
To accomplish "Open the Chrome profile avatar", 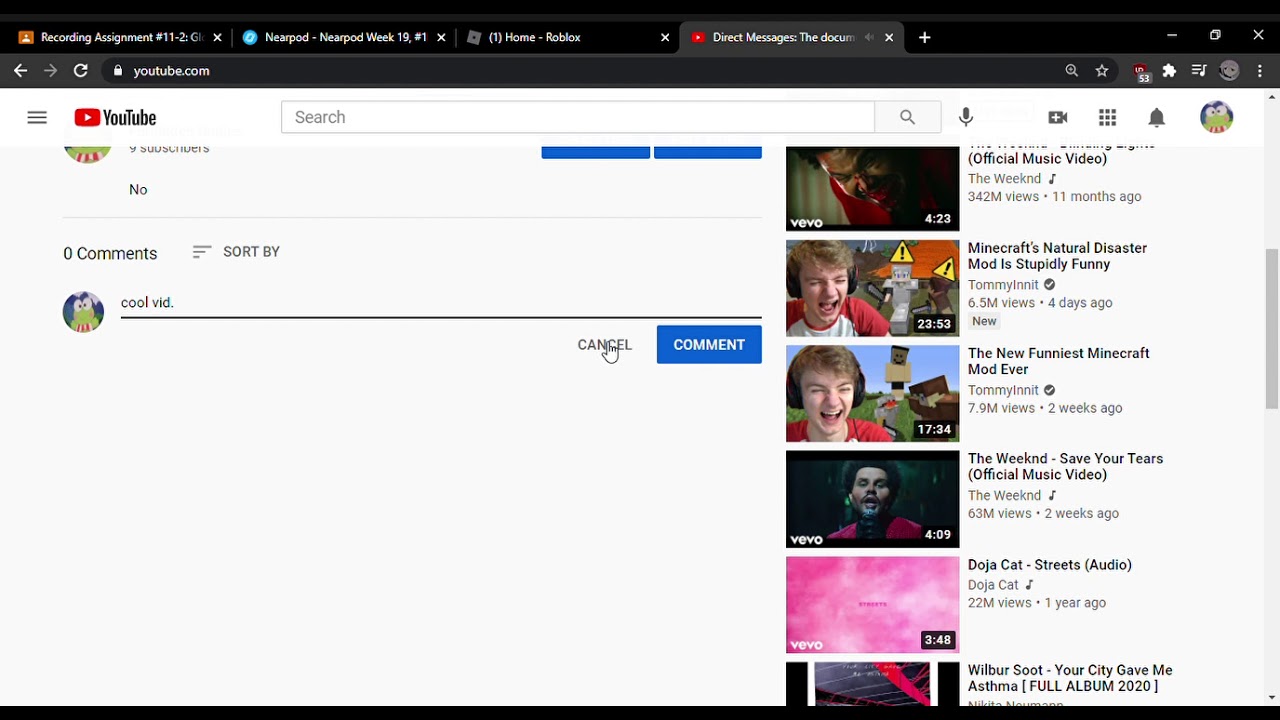I will tap(1229, 70).
